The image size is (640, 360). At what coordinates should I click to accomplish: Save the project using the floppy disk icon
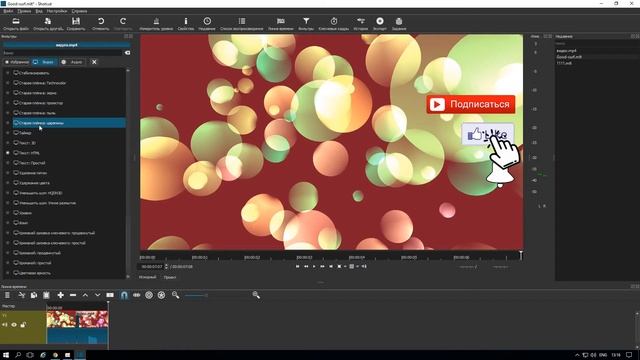tap(76, 21)
